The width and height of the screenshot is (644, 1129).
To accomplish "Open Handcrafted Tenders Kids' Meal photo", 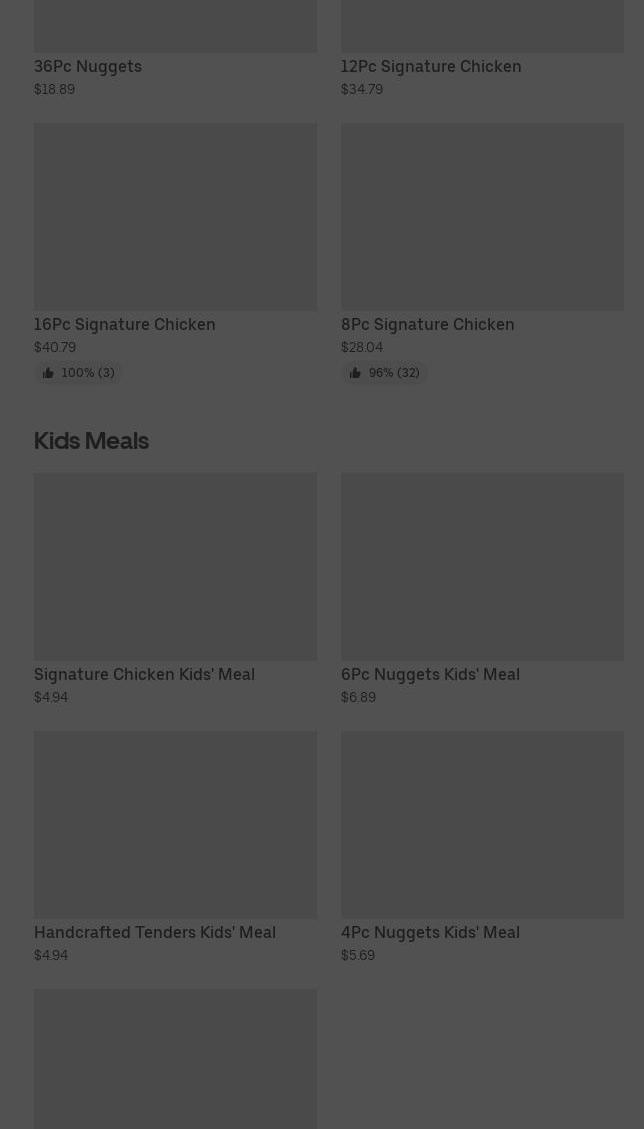I will tap(175, 824).
